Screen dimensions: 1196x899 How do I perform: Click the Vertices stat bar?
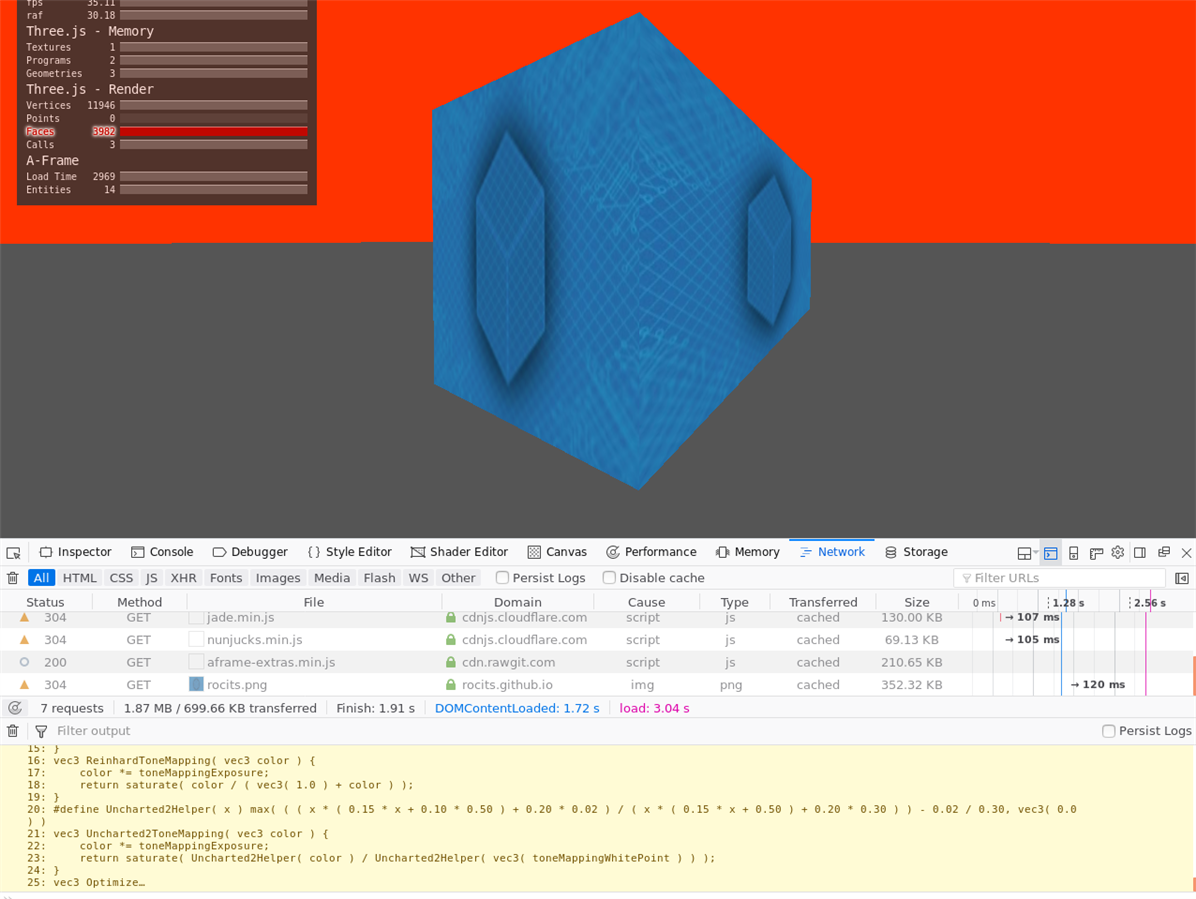[x=214, y=106]
